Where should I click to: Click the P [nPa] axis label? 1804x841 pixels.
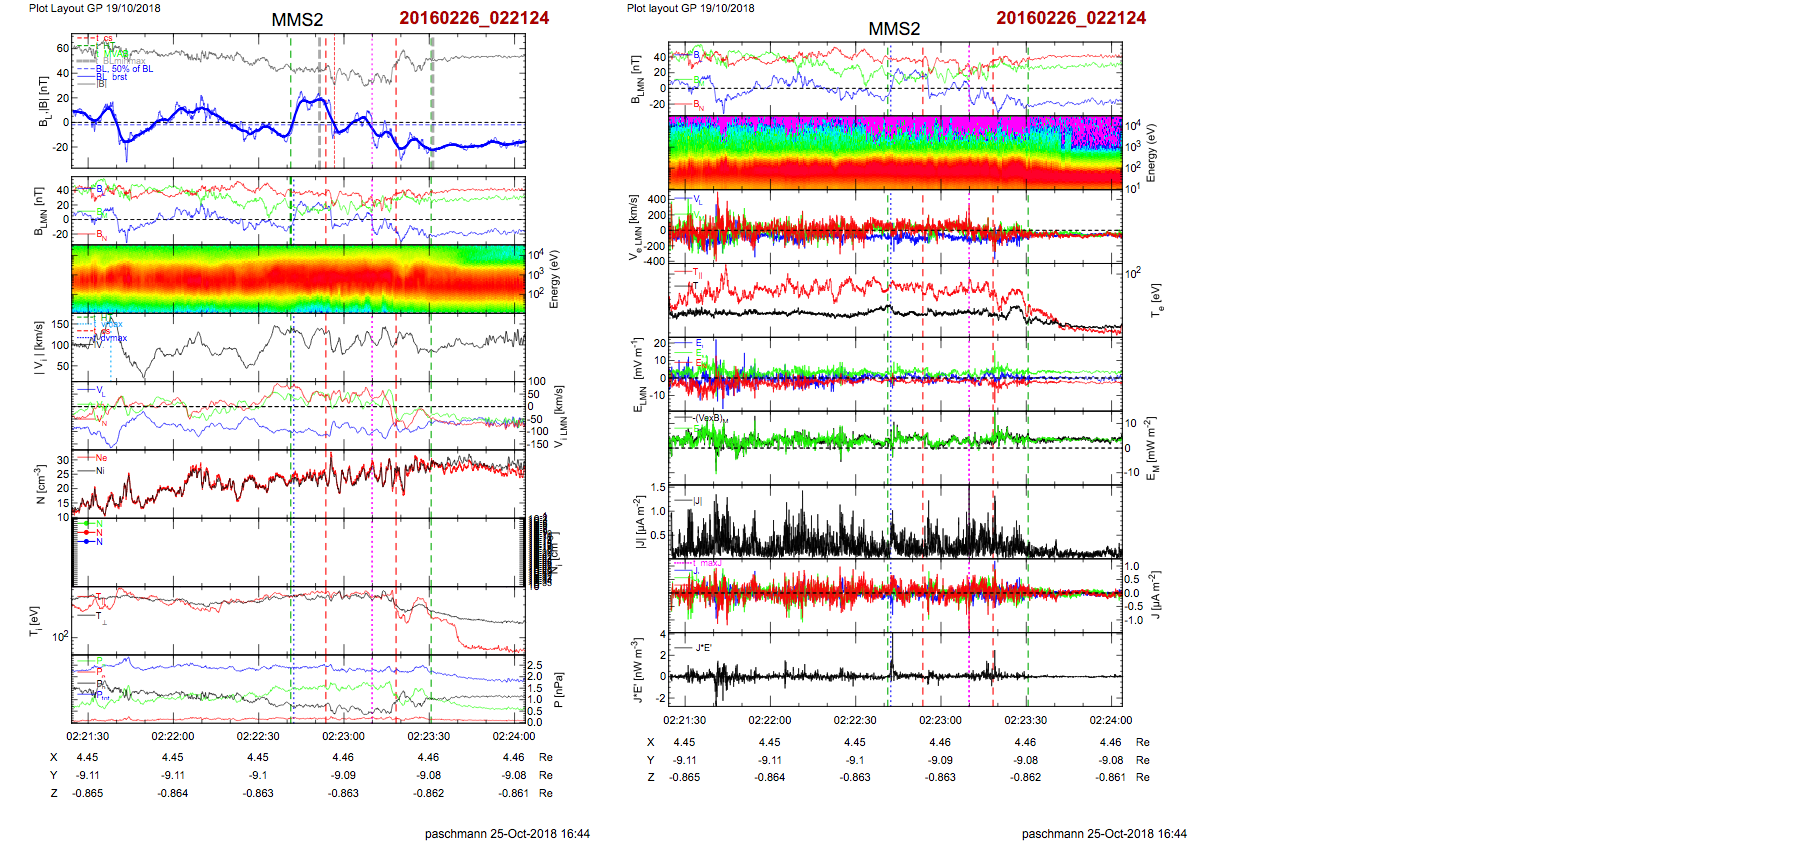coord(558,689)
